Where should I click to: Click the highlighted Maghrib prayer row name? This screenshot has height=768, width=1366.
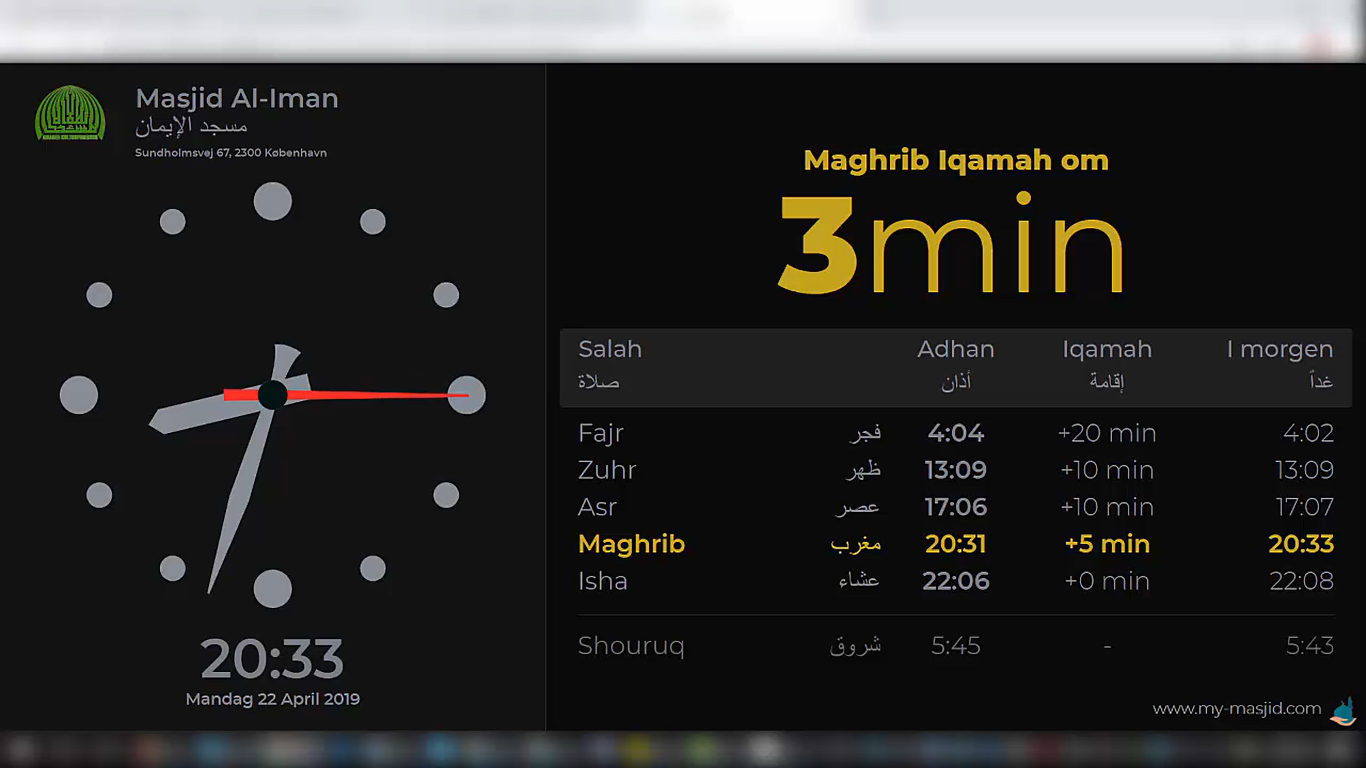(x=631, y=544)
